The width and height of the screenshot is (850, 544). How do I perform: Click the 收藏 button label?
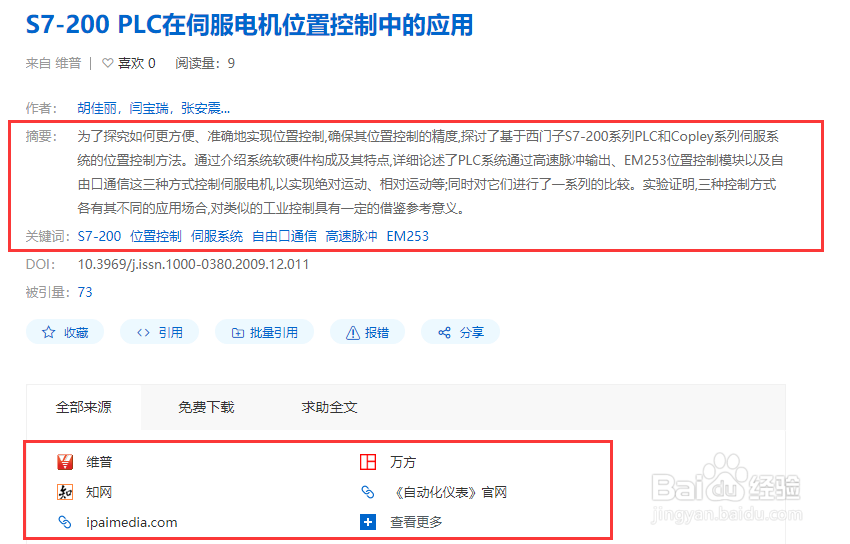76,332
